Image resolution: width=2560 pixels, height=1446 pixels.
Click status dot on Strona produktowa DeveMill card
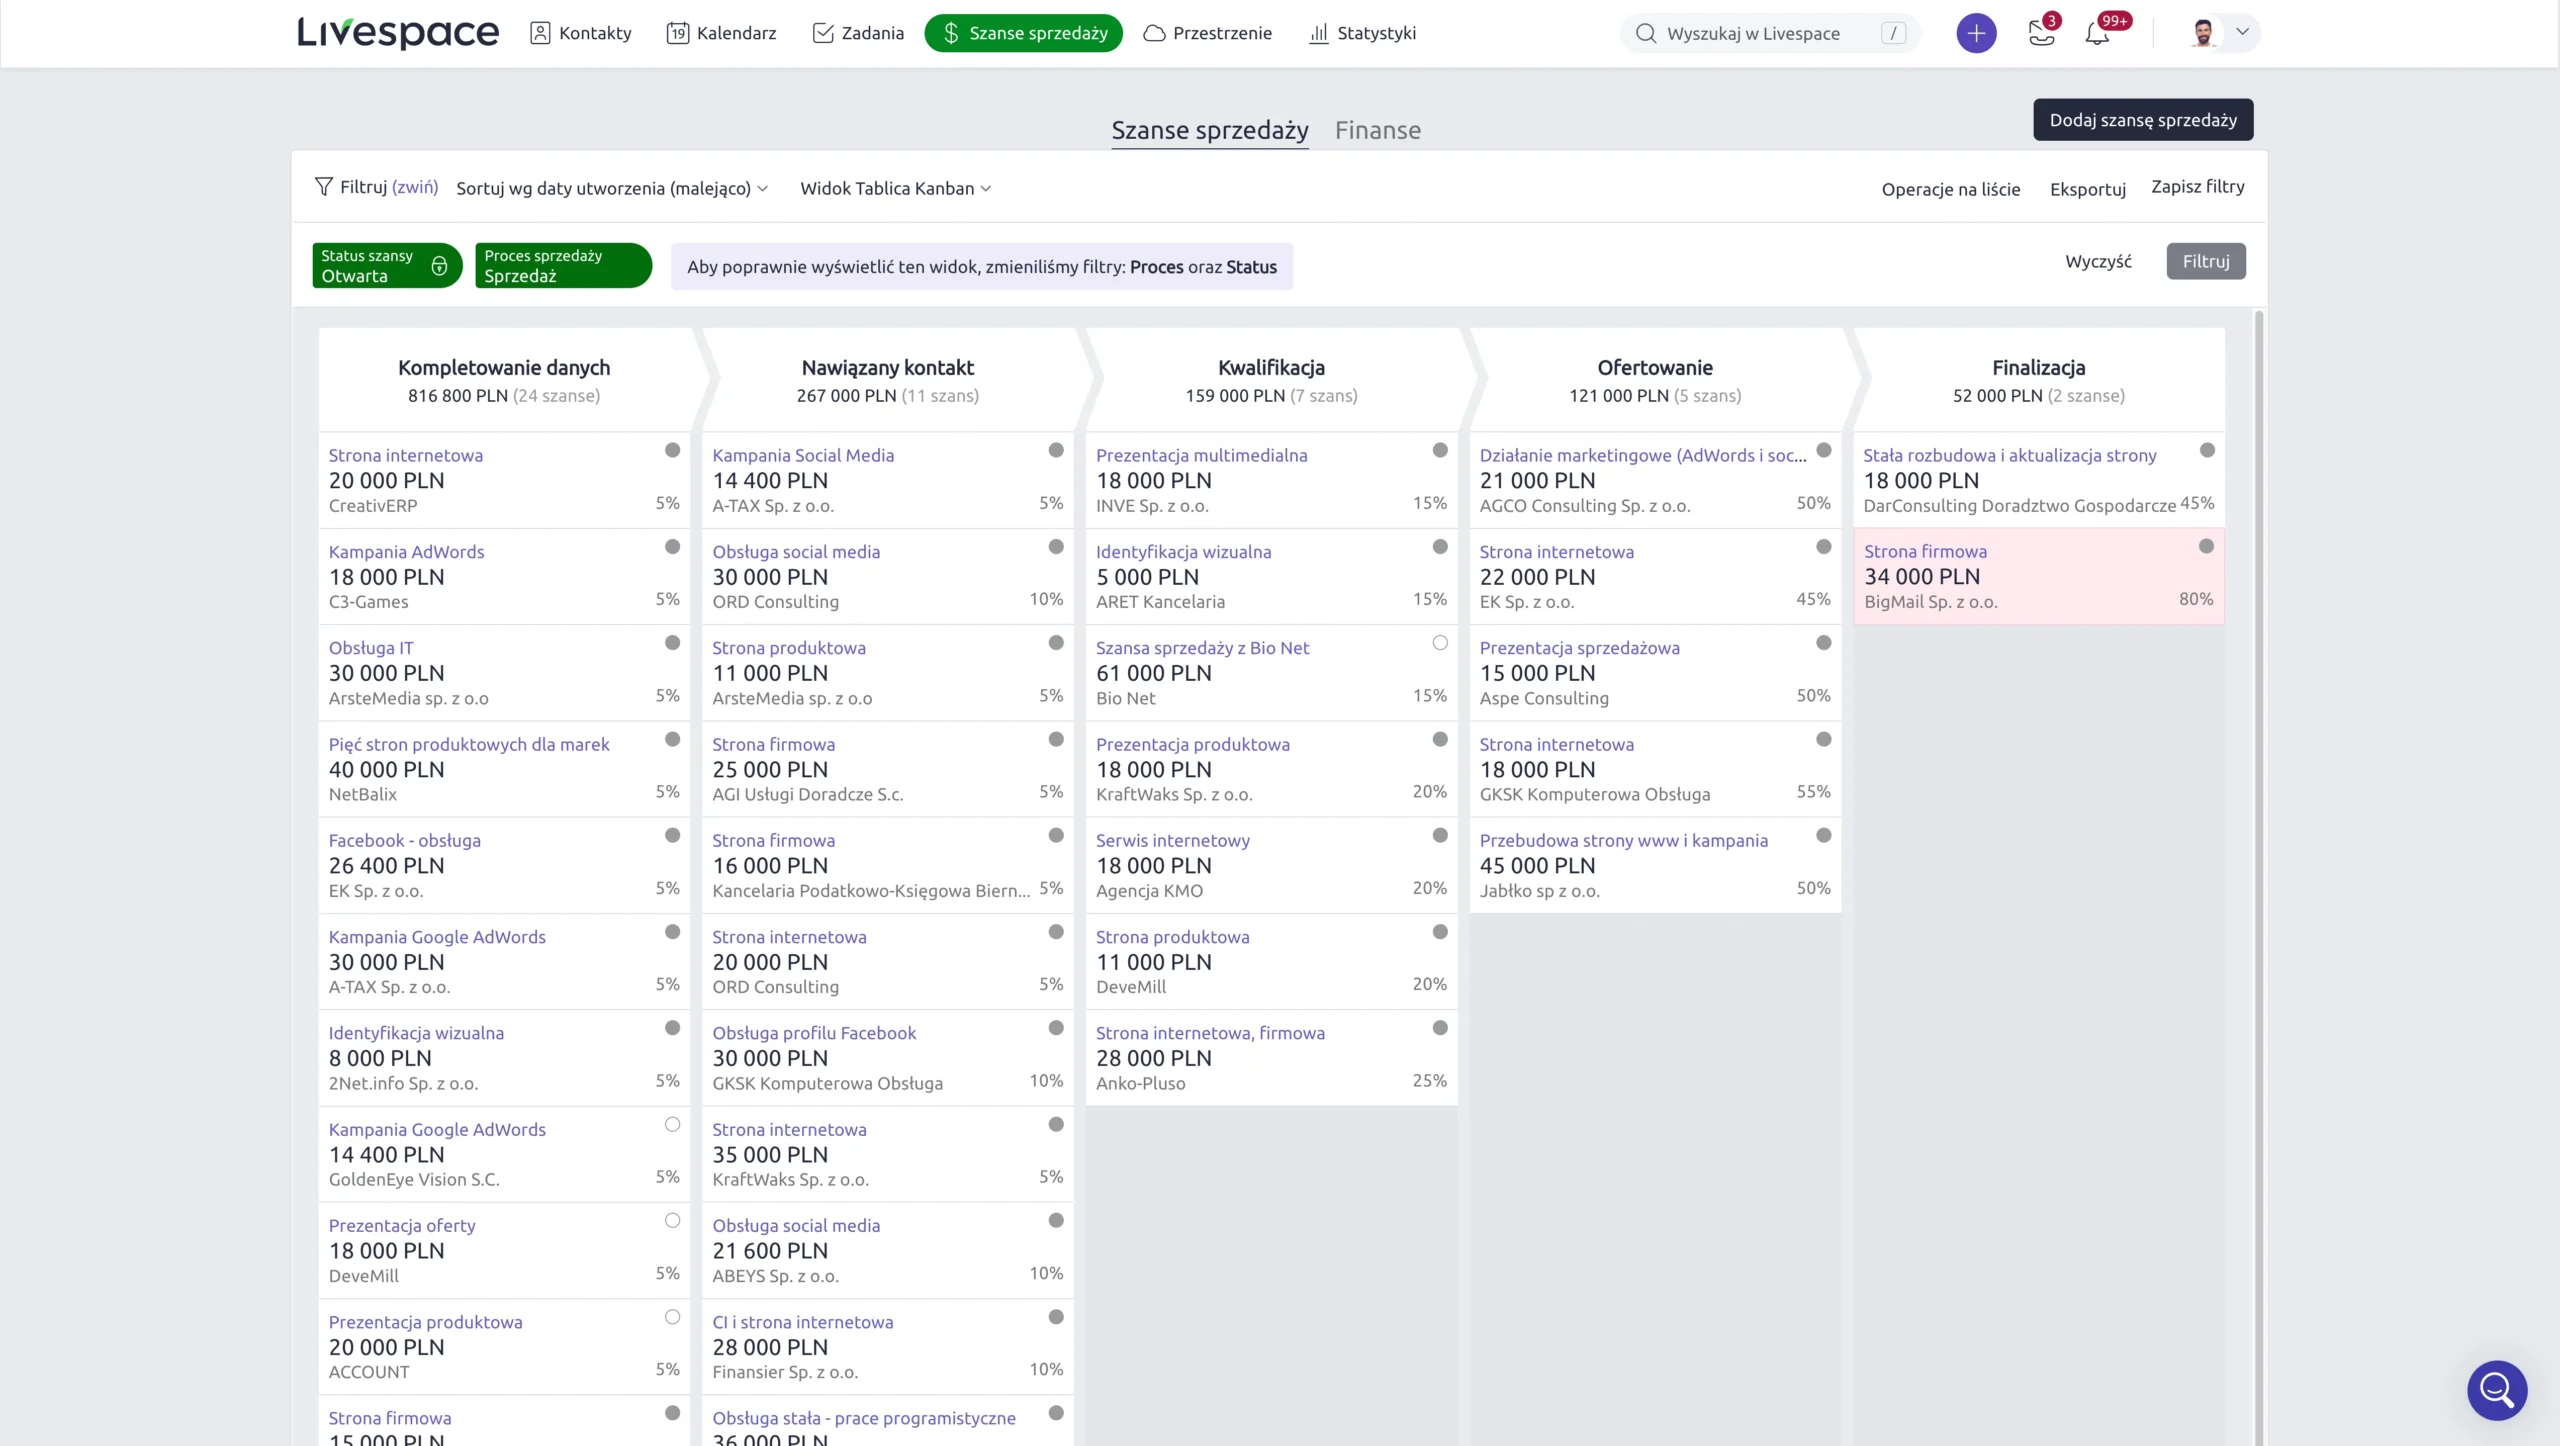click(1440, 932)
